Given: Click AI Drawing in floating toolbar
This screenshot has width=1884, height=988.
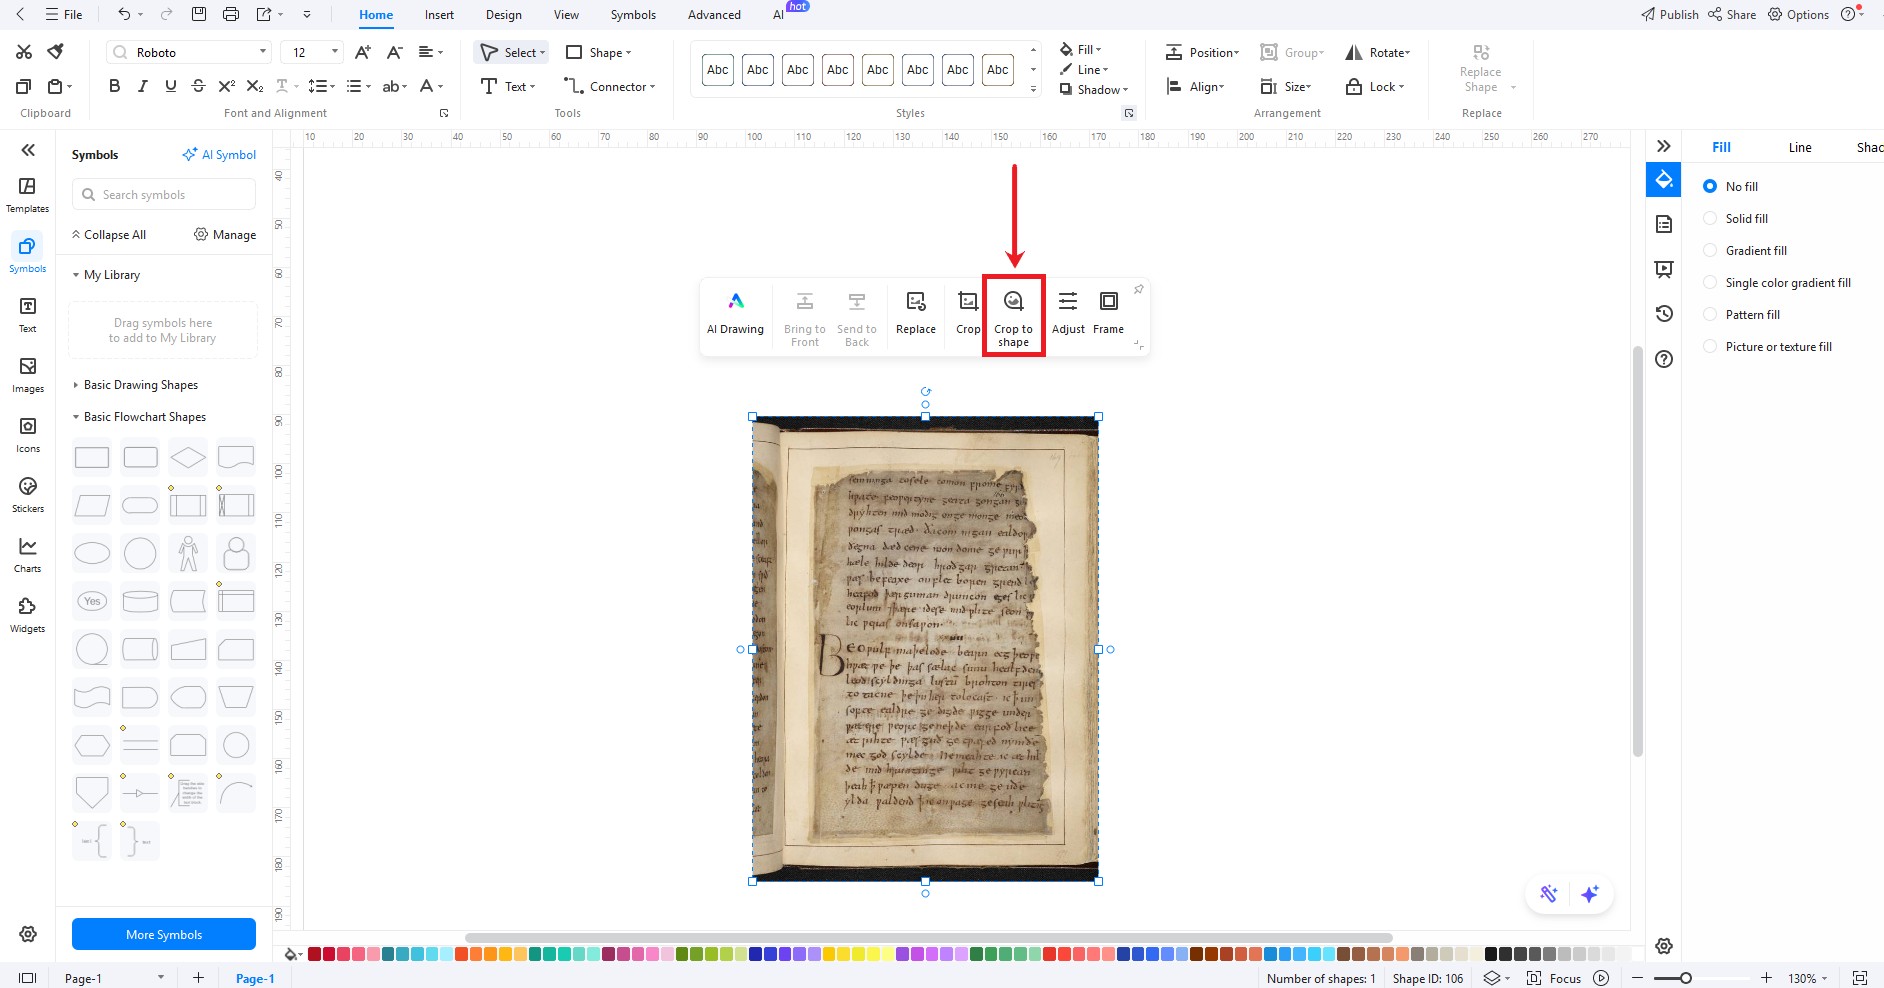Looking at the screenshot, I should click(735, 313).
